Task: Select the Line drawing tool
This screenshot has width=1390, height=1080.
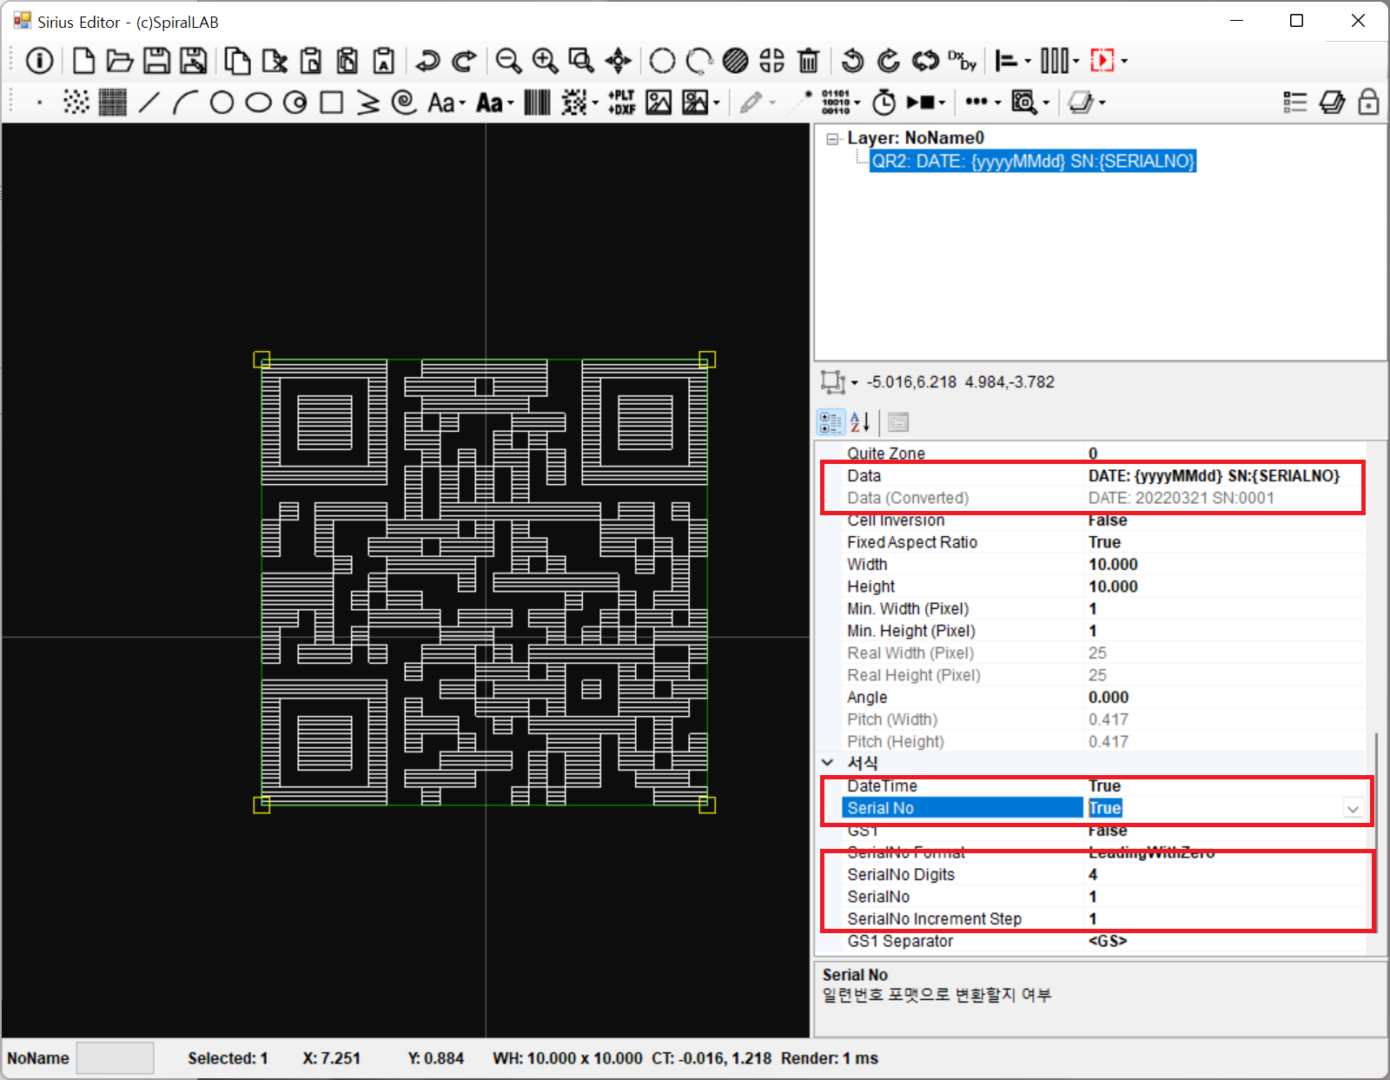Action: 149,102
